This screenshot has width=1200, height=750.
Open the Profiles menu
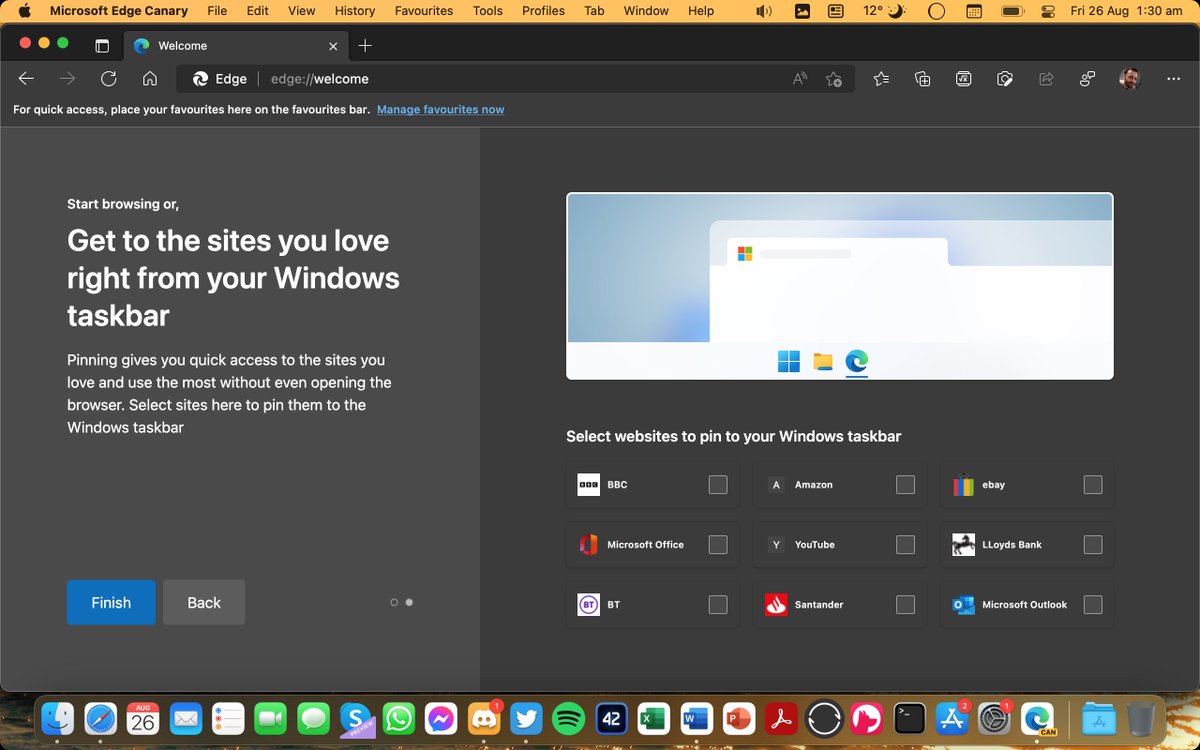pos(543,11)
